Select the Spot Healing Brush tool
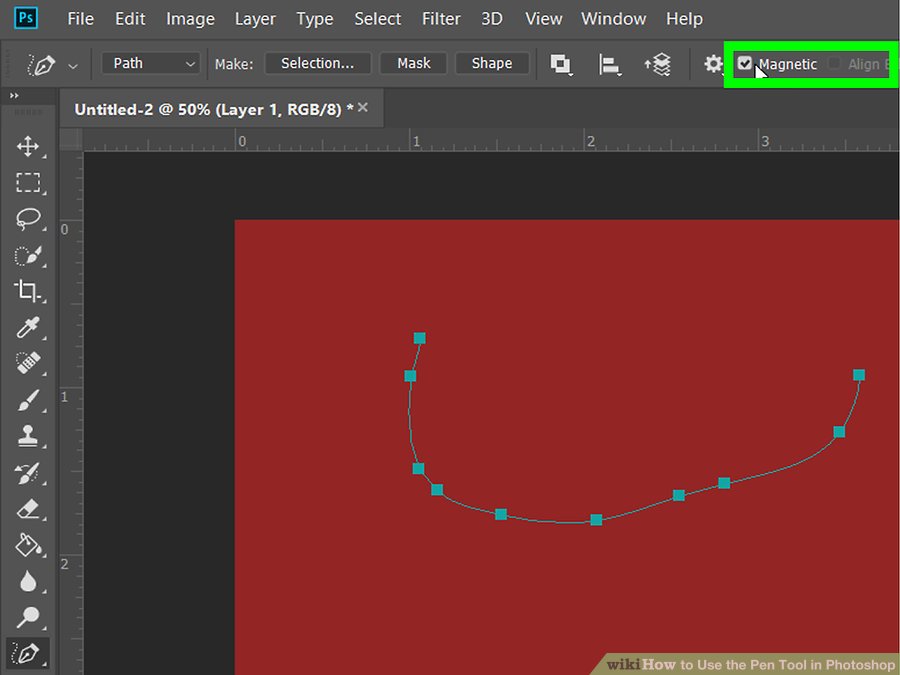This screenshot has width=900, height=675. [x=28, y=363]
